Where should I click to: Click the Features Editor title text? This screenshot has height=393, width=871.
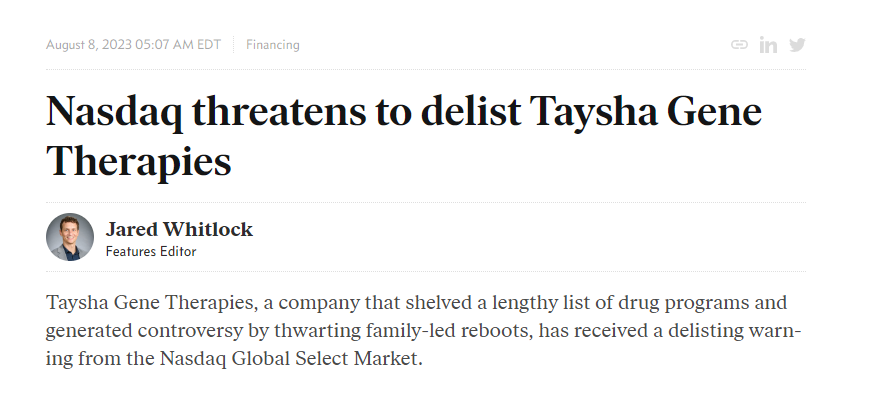tap(151, 251)
